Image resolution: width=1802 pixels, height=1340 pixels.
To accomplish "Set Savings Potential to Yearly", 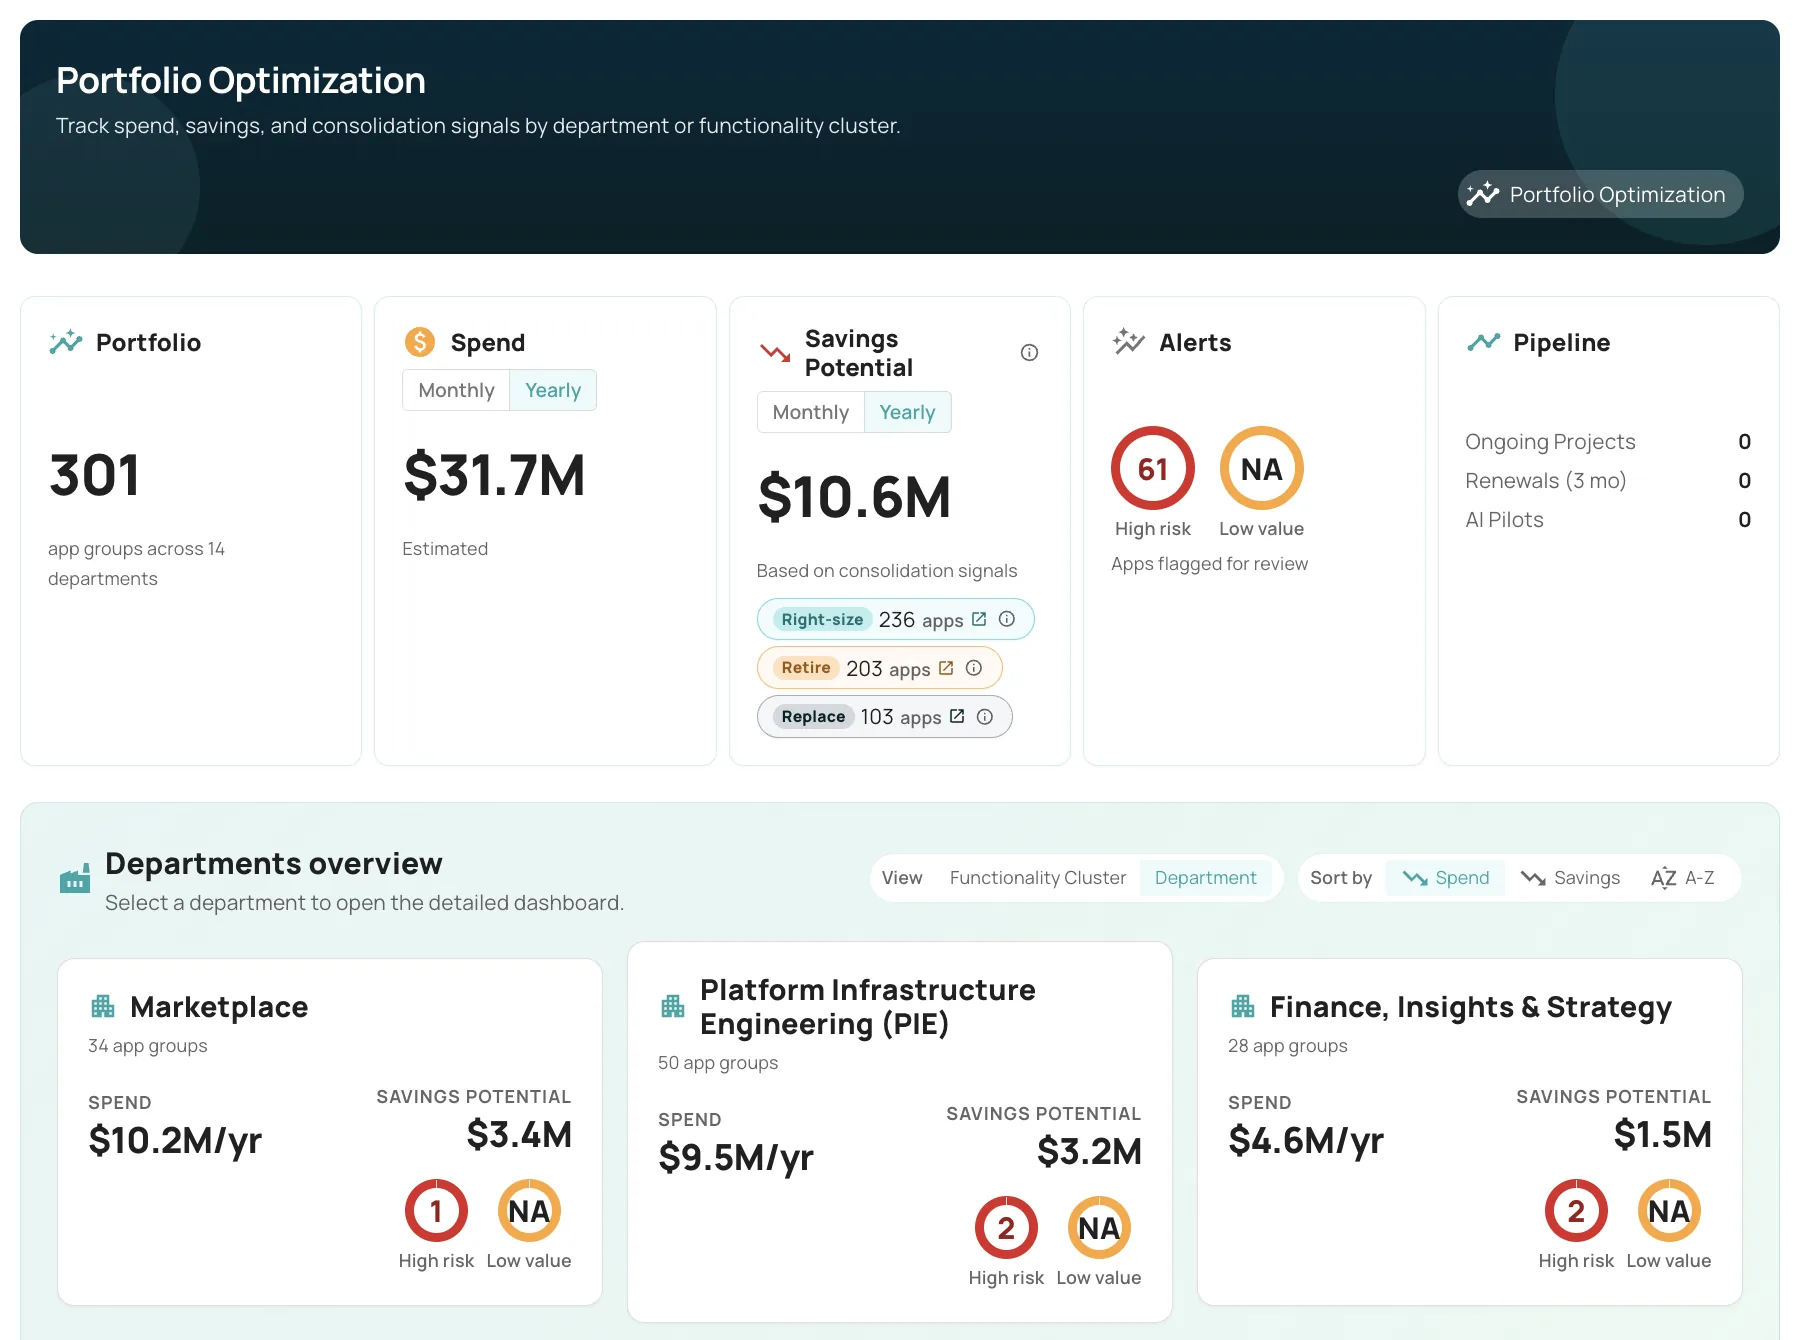I will click(x=907, y=412).
